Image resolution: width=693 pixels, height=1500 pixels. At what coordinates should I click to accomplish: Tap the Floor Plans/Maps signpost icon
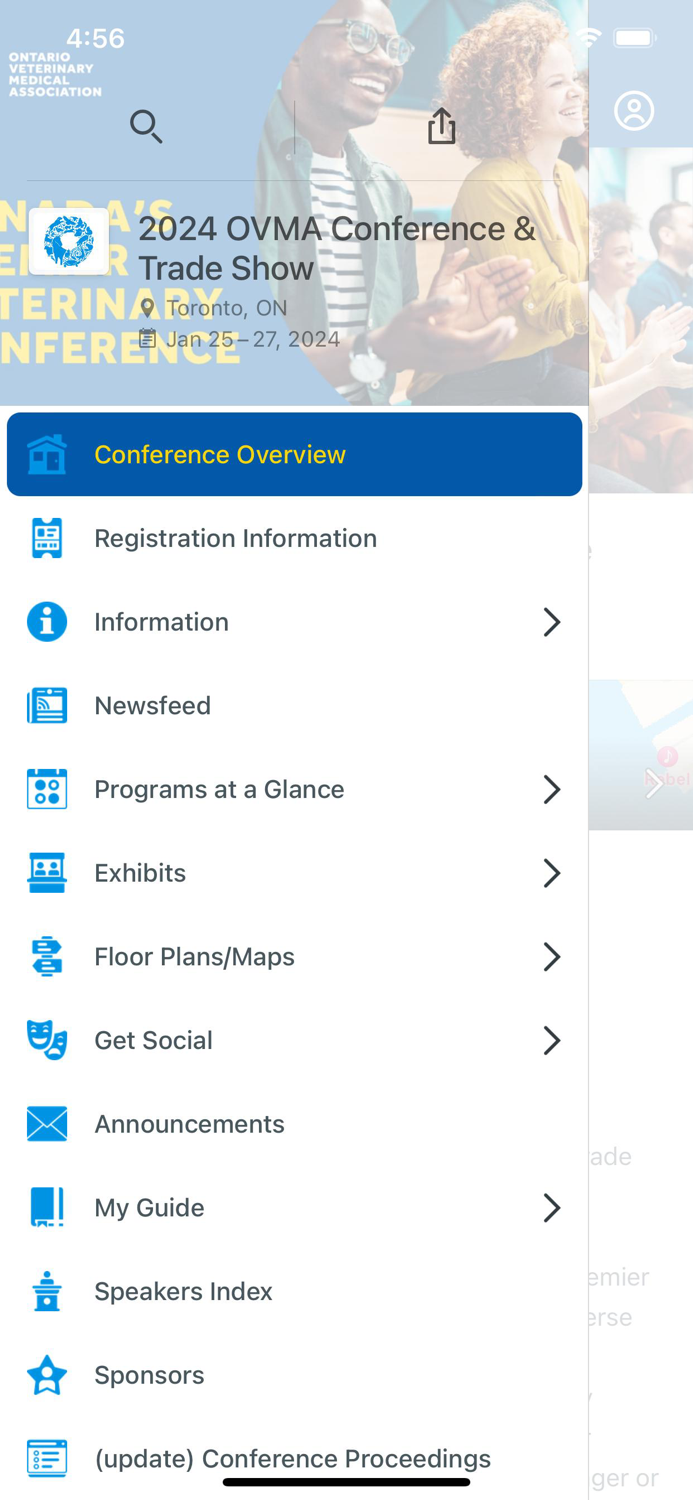click(46, 957)
